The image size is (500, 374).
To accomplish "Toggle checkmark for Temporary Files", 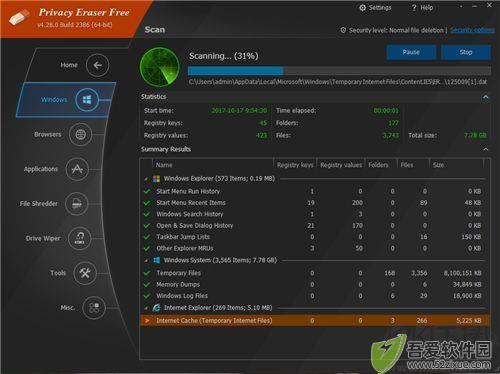I will 146,273.
